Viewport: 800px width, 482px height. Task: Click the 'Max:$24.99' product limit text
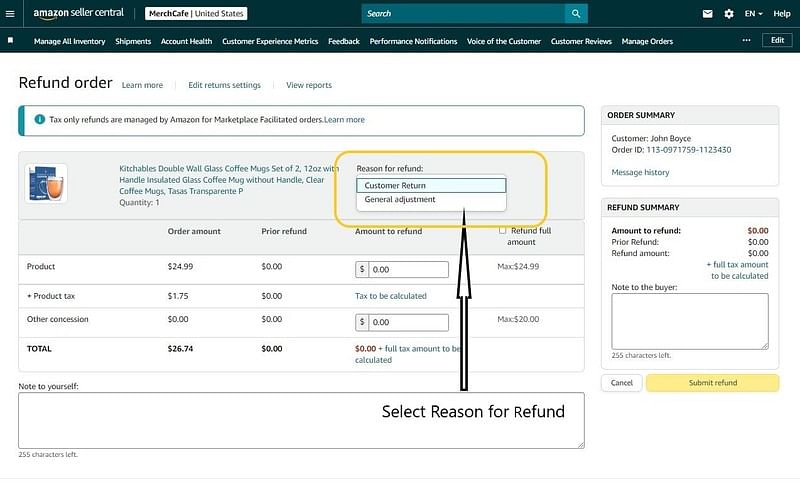click(x=518, y=266)
